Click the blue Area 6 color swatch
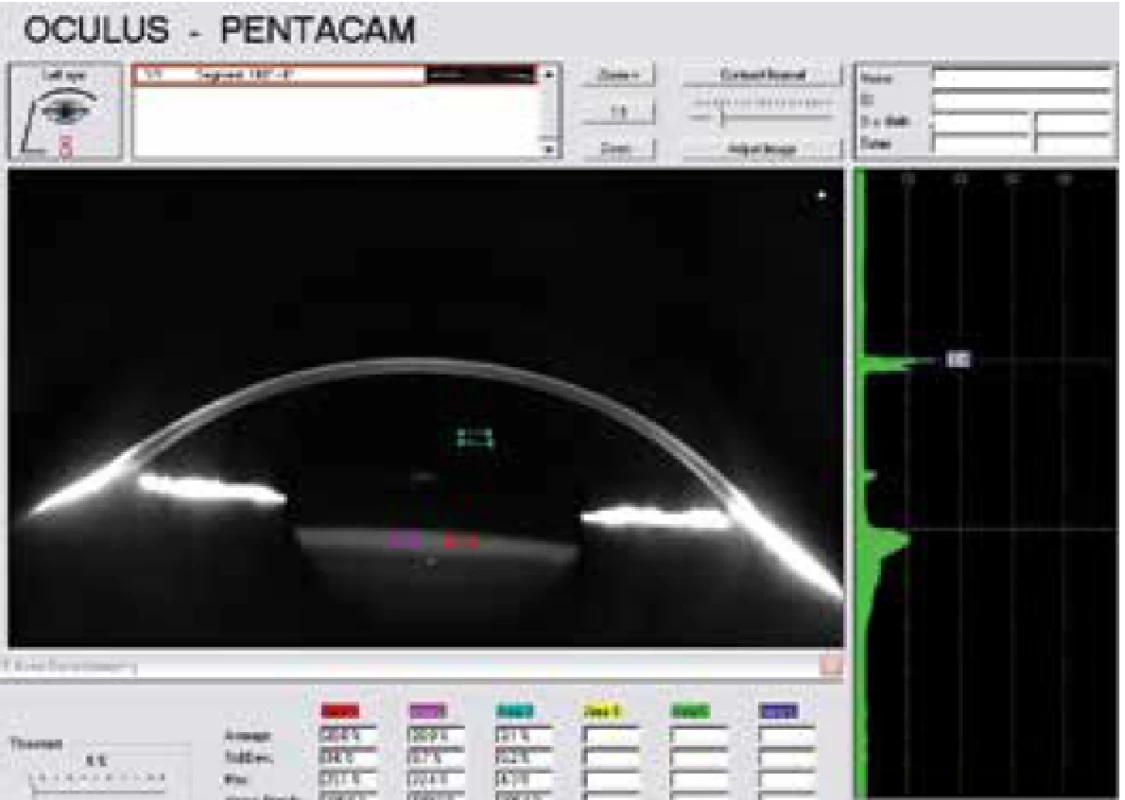The height and width of the screenshot is (800, 1125). pyautogui.click(x=778, y=711)
